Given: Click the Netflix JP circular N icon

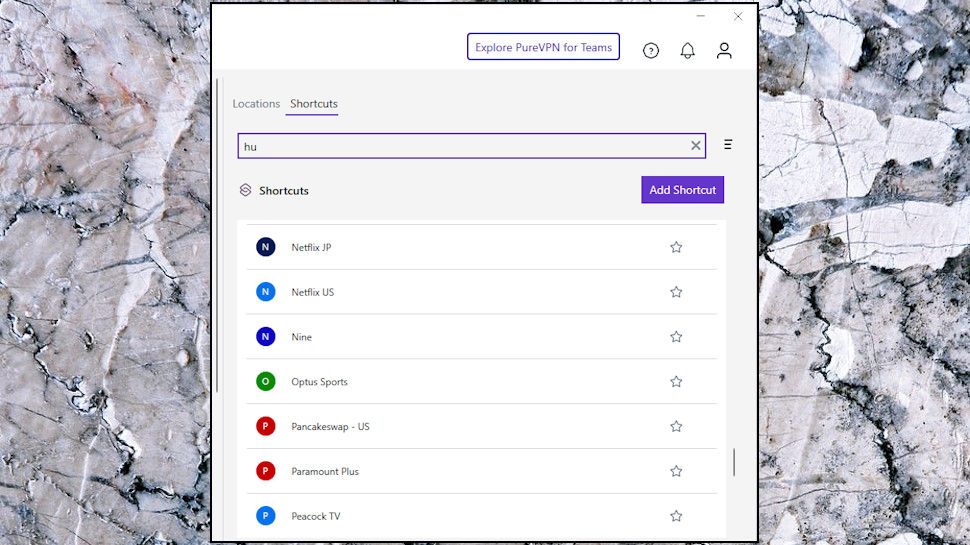Looking at the screenshot, I should 265,247.
